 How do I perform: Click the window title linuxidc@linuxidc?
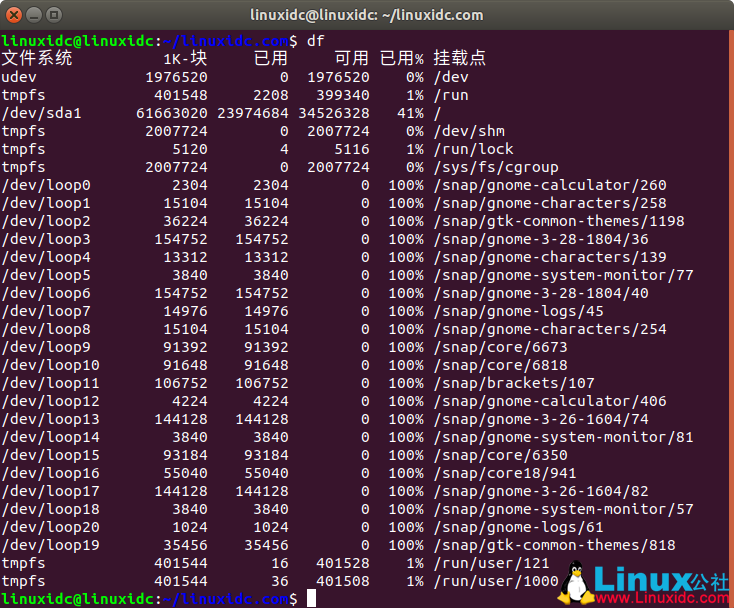tap(367, 15)
